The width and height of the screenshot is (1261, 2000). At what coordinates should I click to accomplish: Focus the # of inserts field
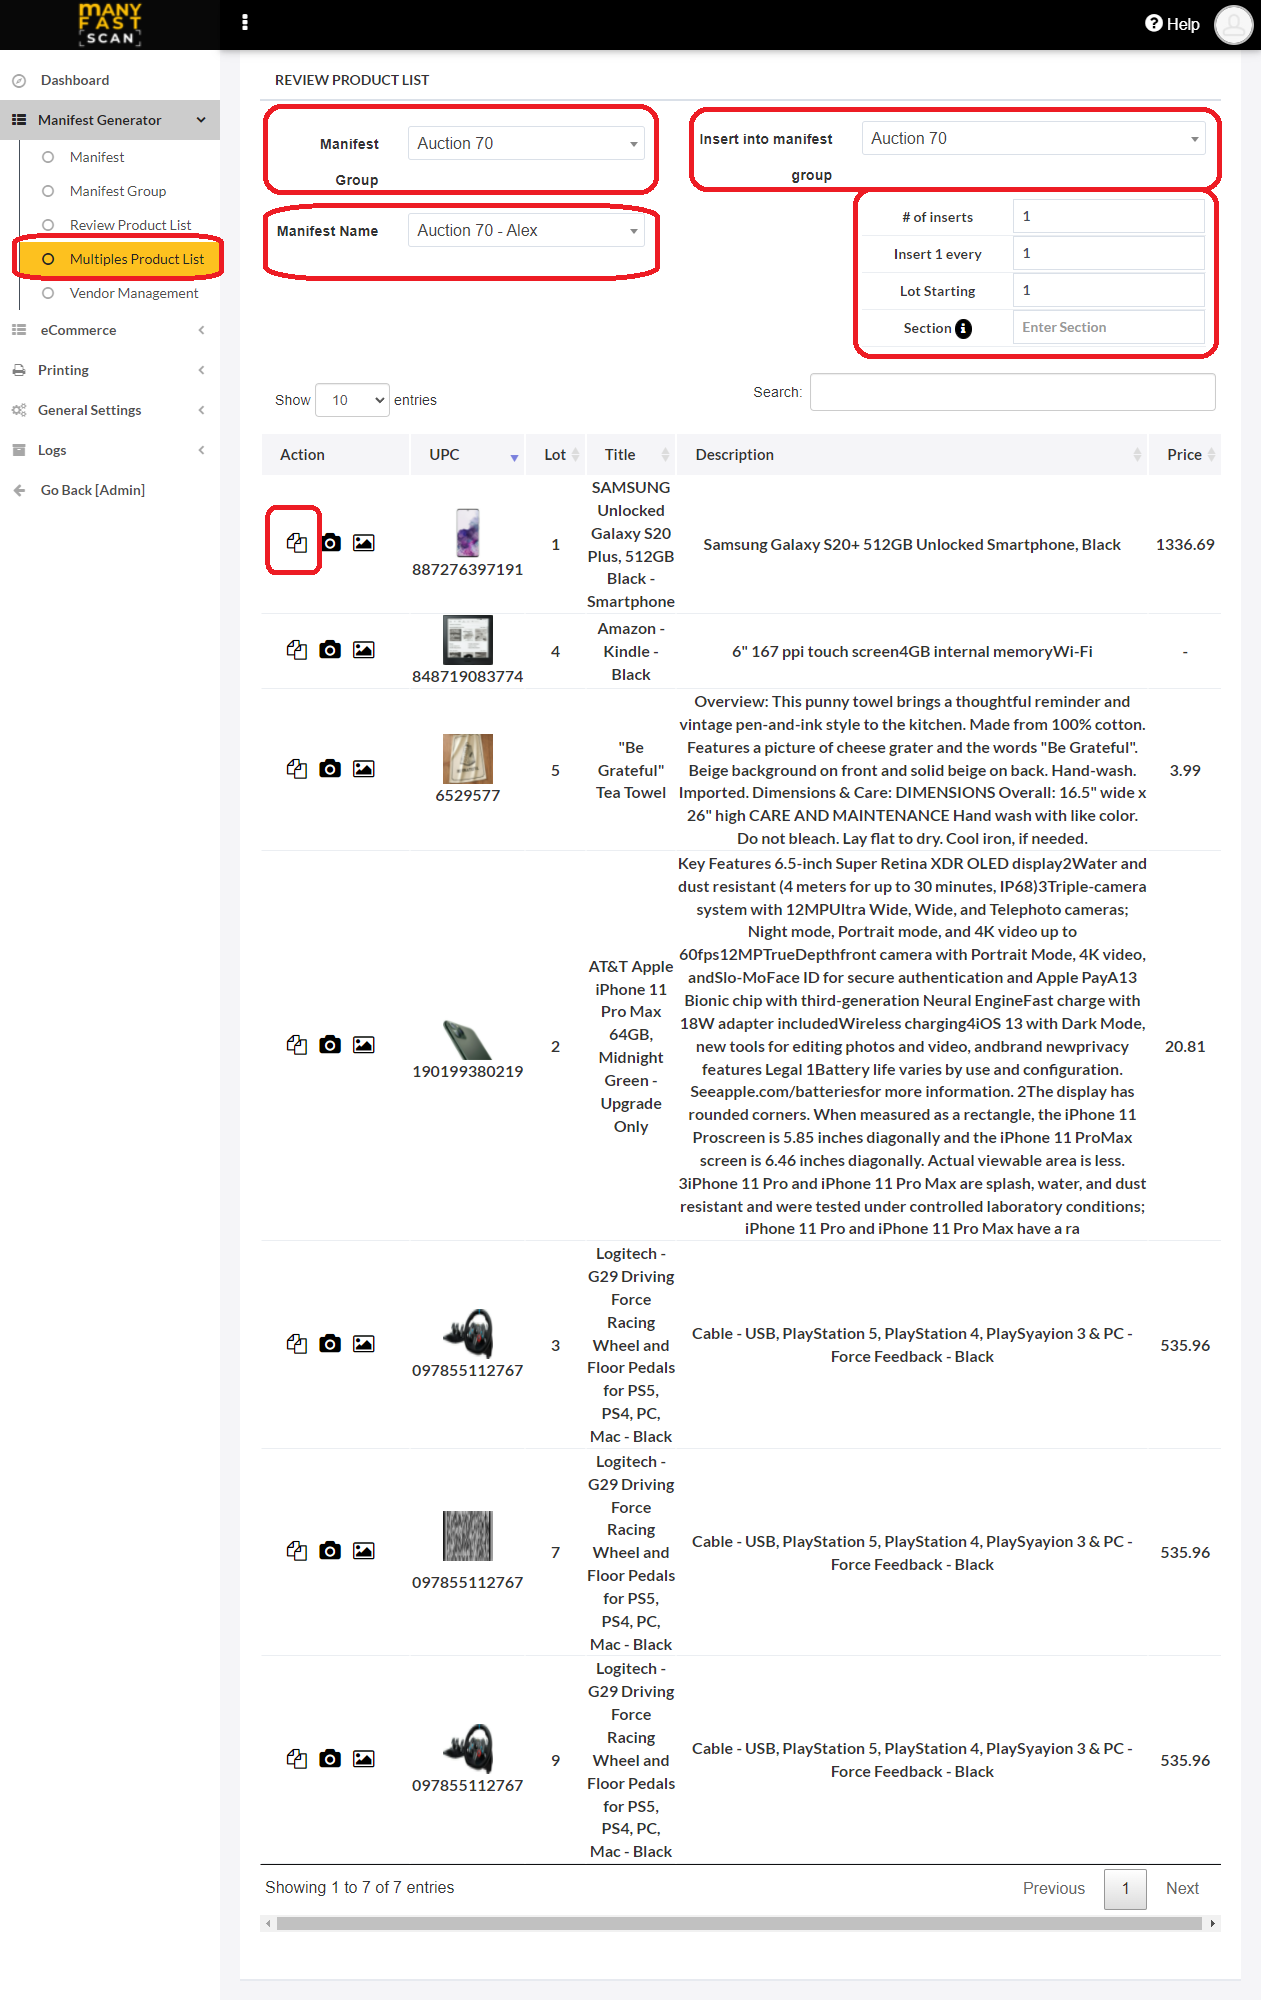click(1108, 216)
